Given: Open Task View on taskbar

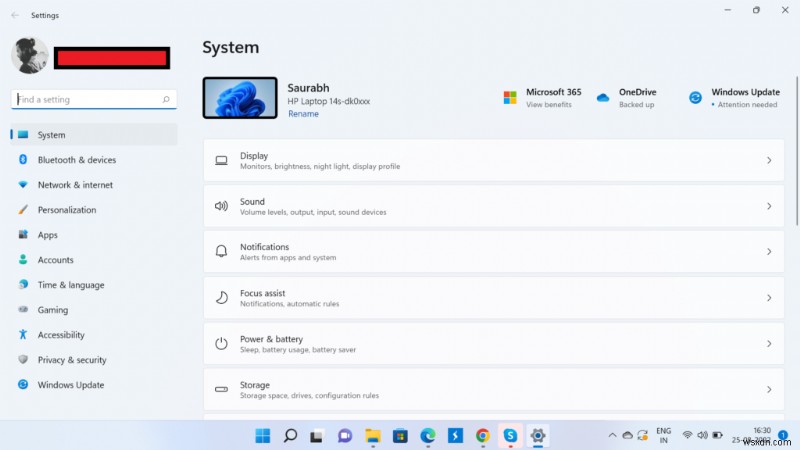Looking at the screenshot, I should [317, 436].
